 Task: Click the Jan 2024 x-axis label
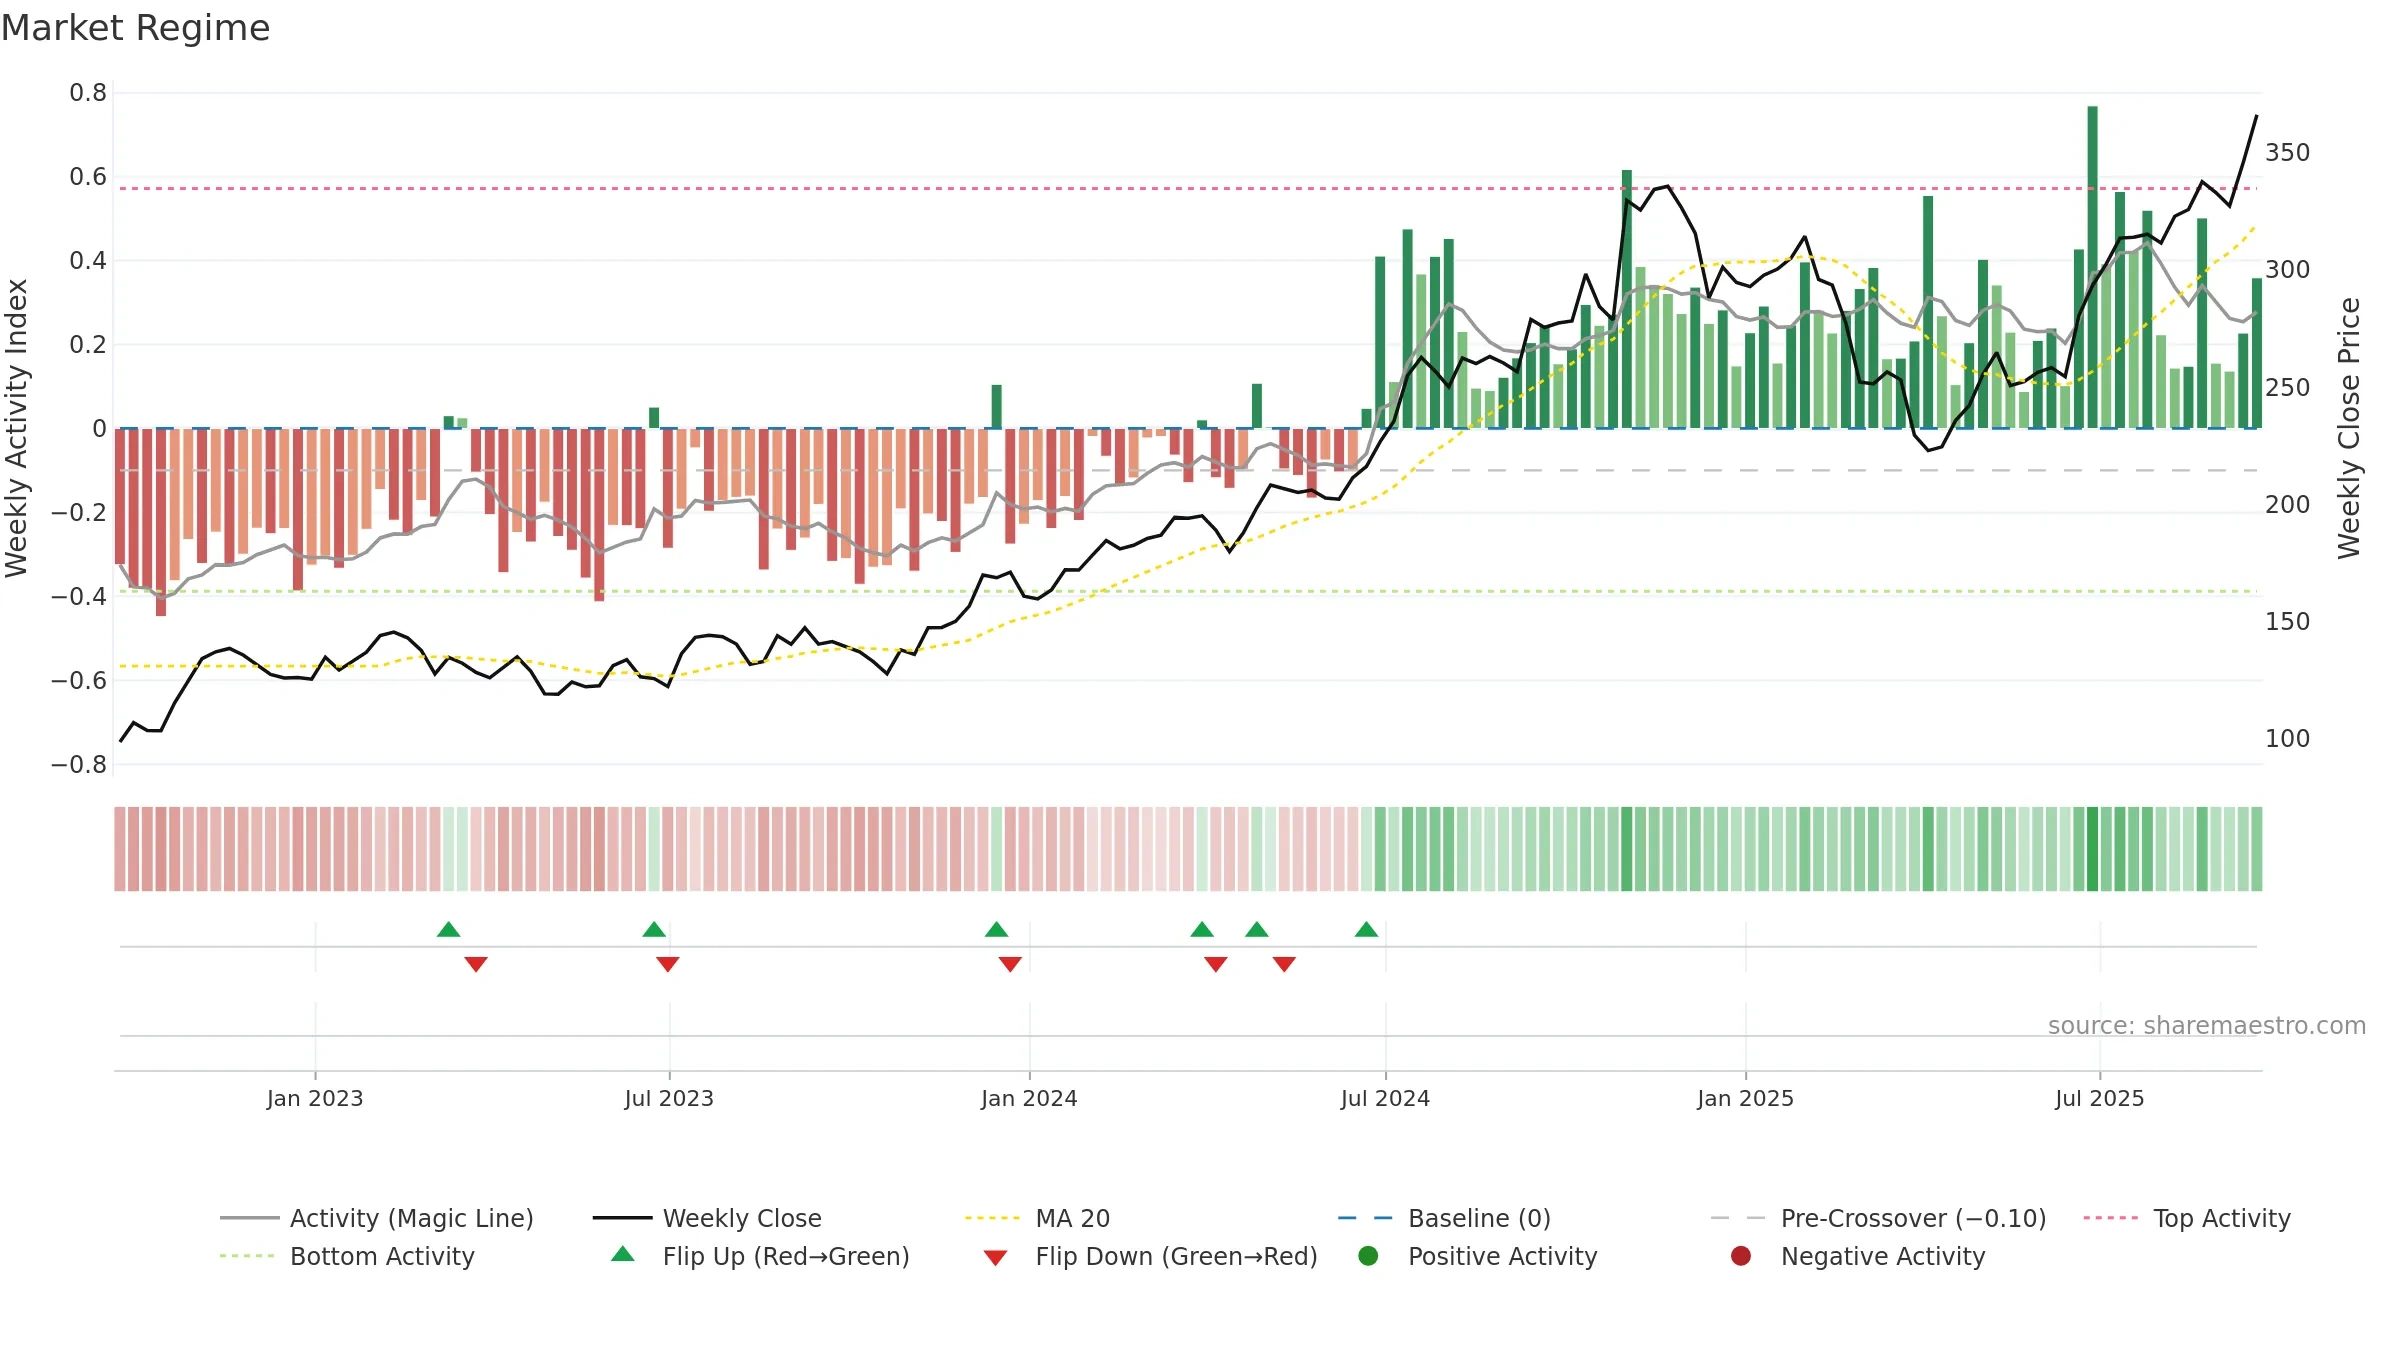click(x=1029, y=1099)
